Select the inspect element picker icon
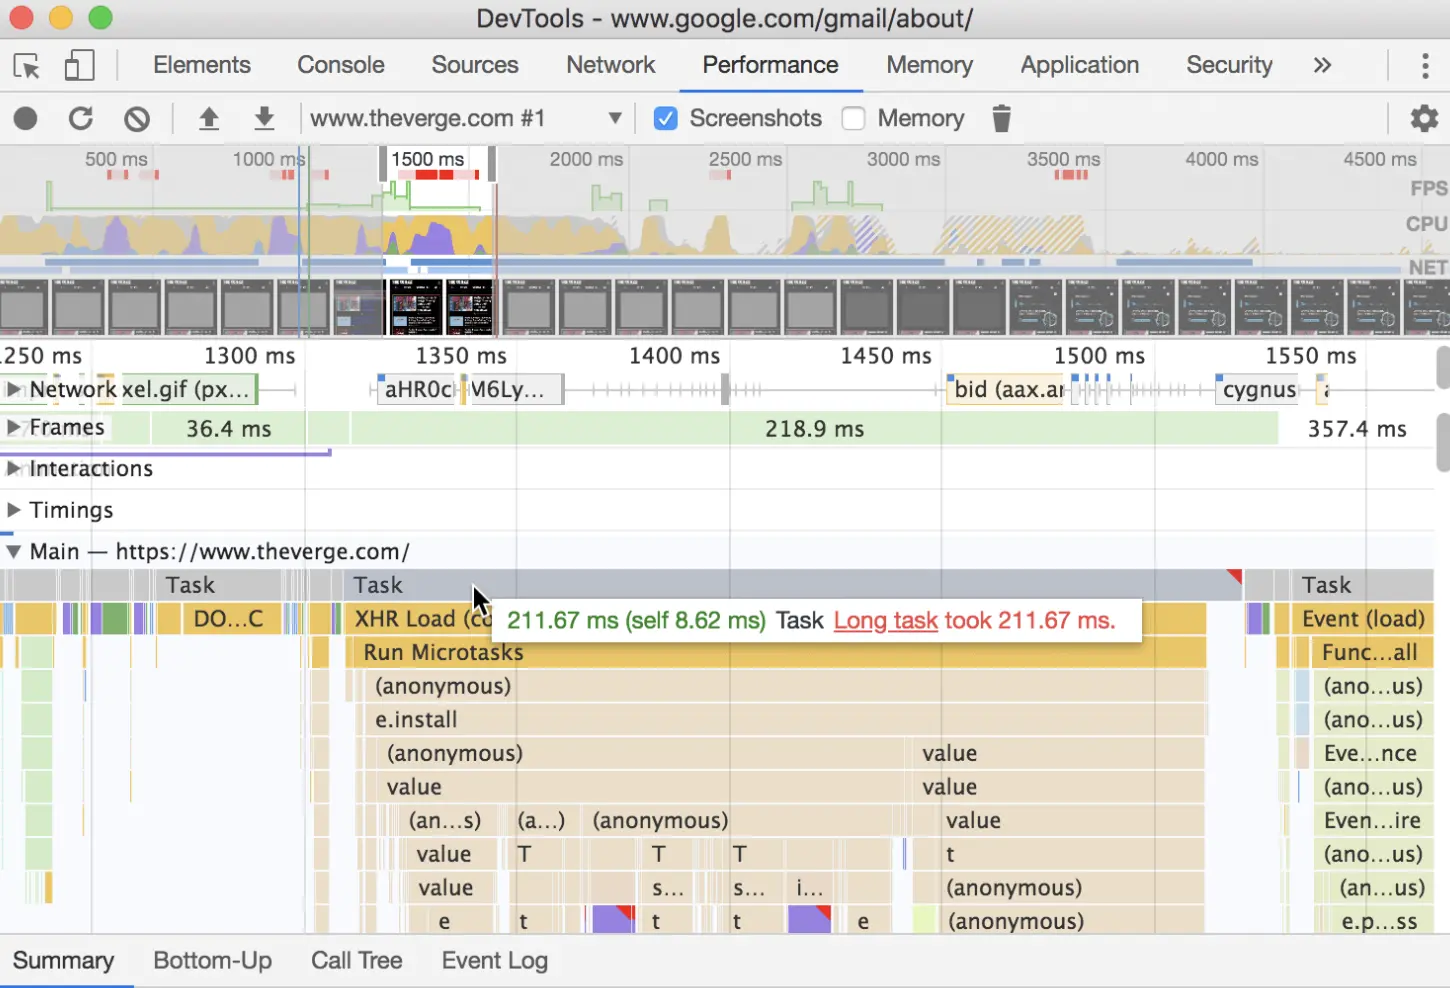1450x988 pixels. click(x=27, y=66)
